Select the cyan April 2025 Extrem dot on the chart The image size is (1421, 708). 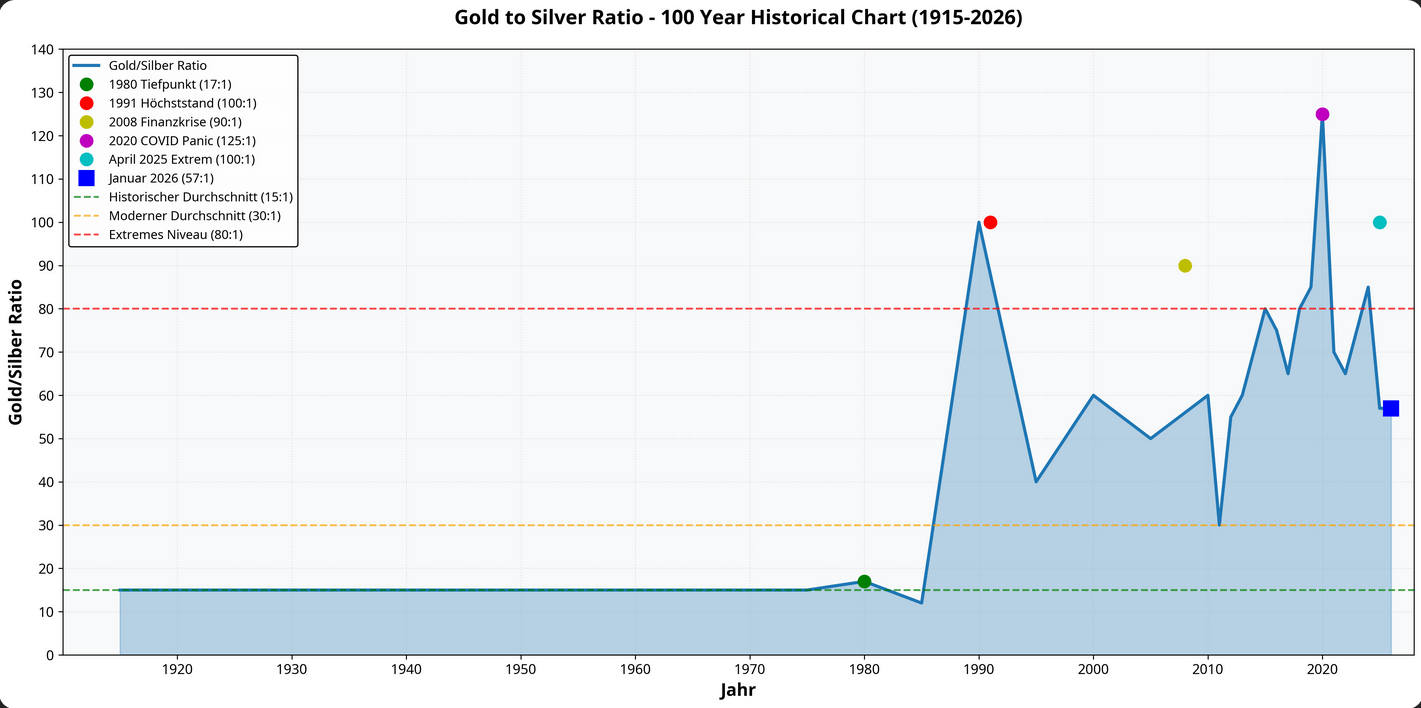click(1379, 222)
